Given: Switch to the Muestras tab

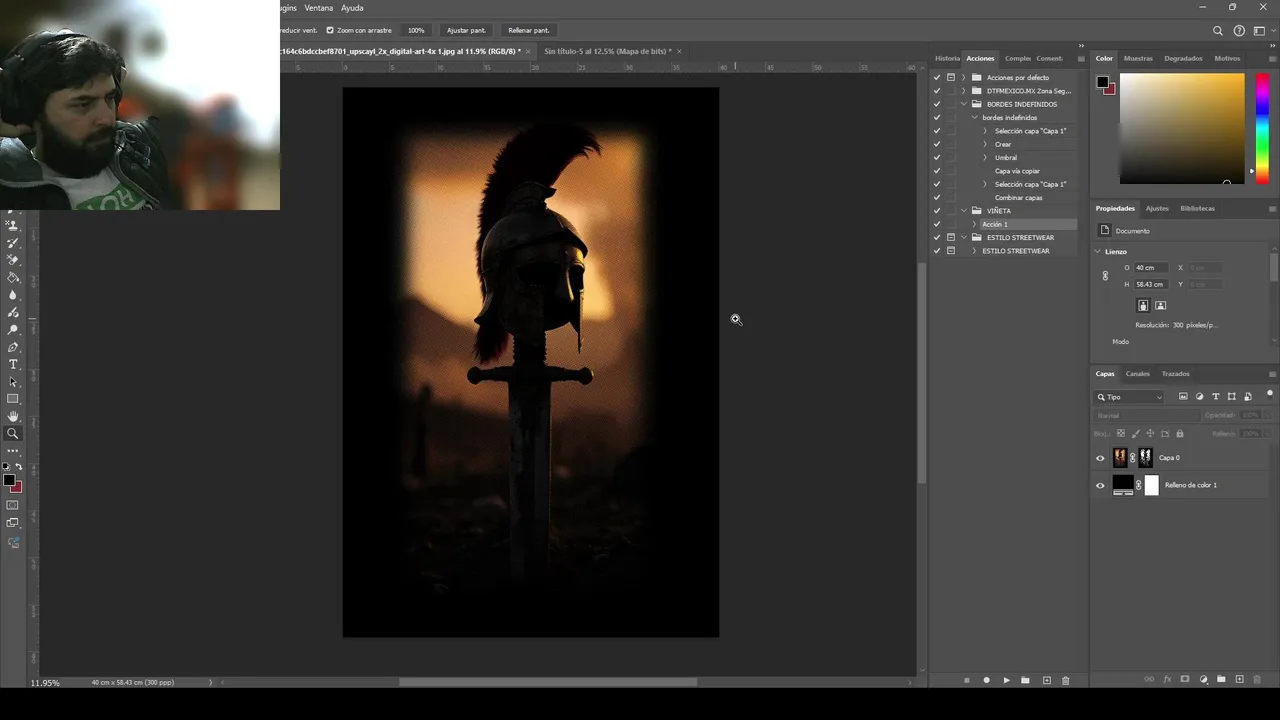Looking at the screenshot, I should point(1138,58).
